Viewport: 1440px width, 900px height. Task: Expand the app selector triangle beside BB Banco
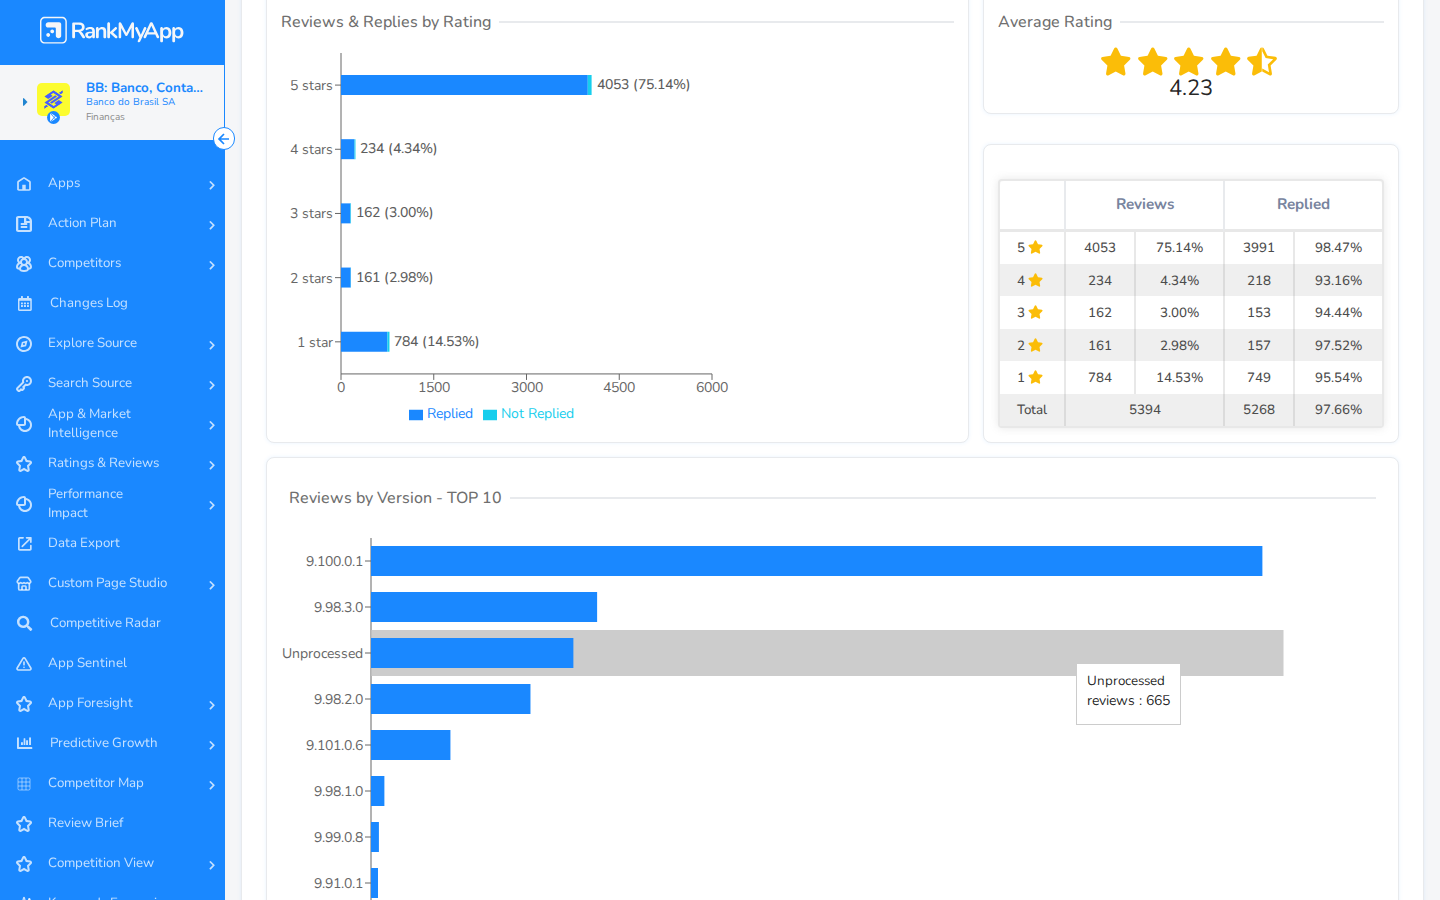24,102
